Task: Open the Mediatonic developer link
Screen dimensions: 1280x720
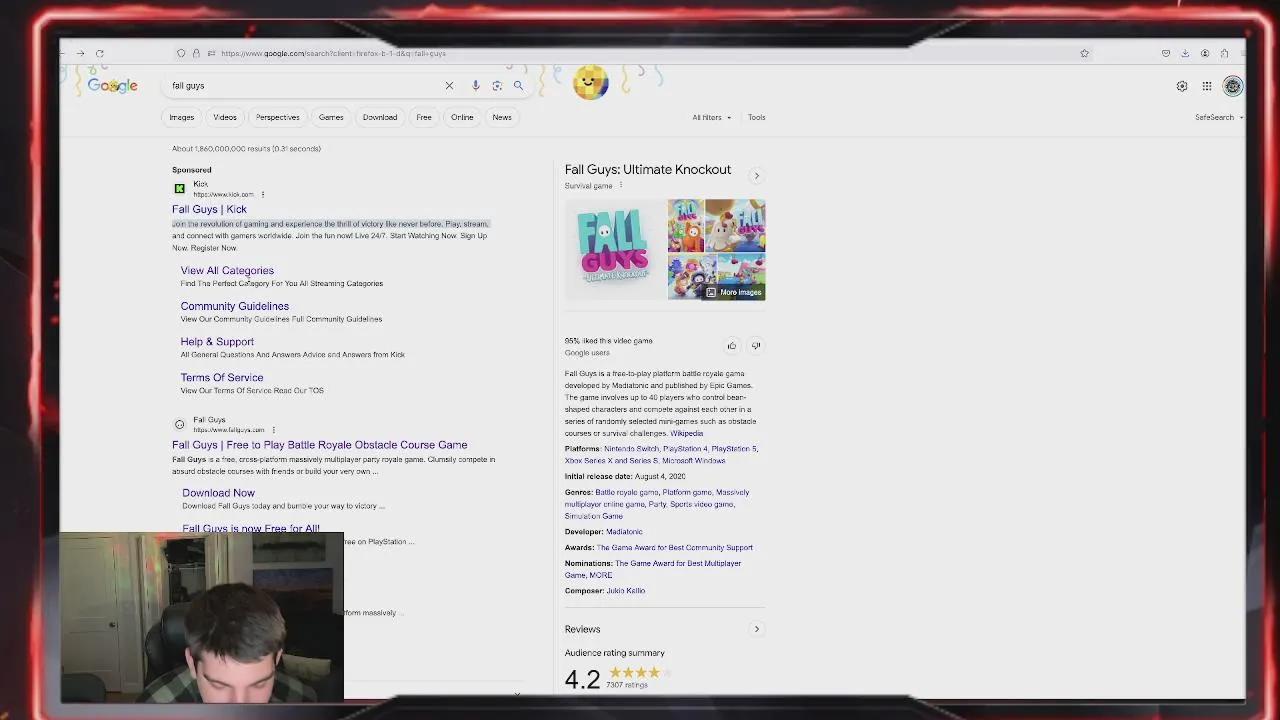Action: pos(624,532)
